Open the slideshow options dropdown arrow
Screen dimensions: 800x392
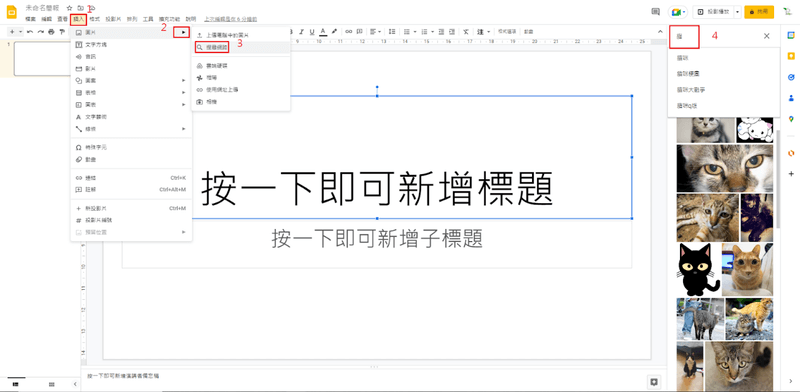coord(737,12)
